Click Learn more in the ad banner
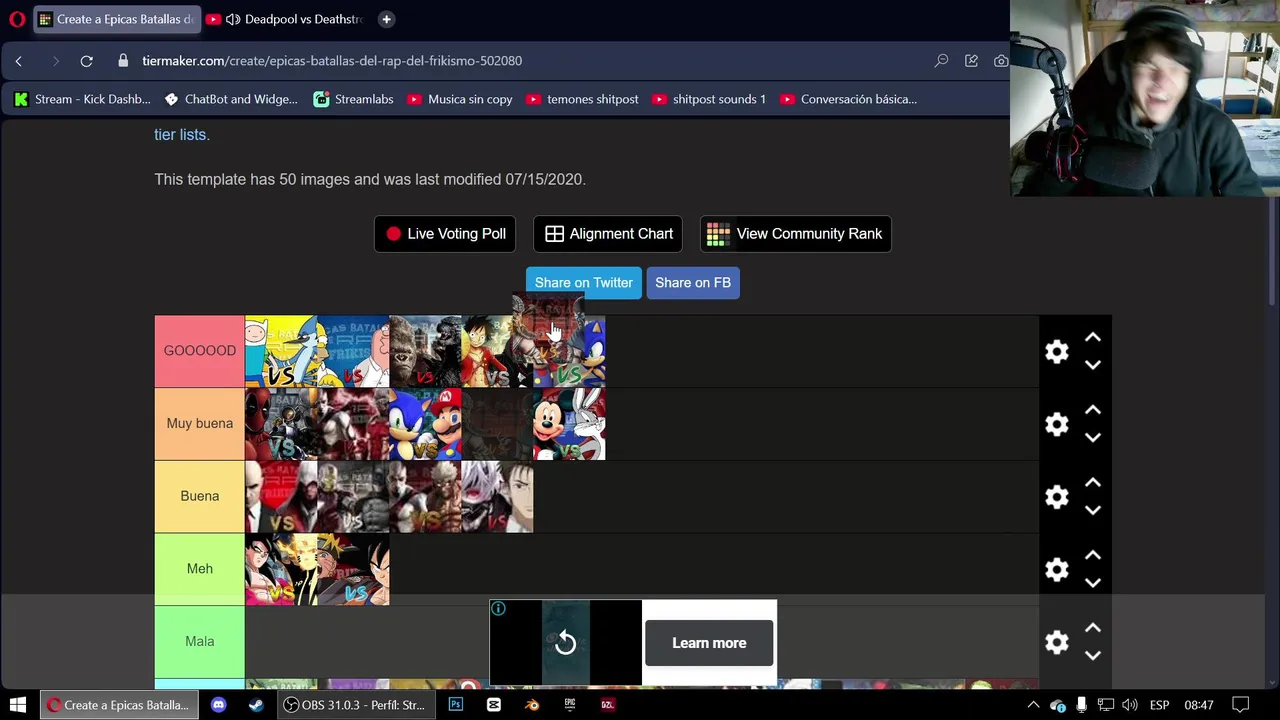This screenshot has height=720, width=1280. 709,643
